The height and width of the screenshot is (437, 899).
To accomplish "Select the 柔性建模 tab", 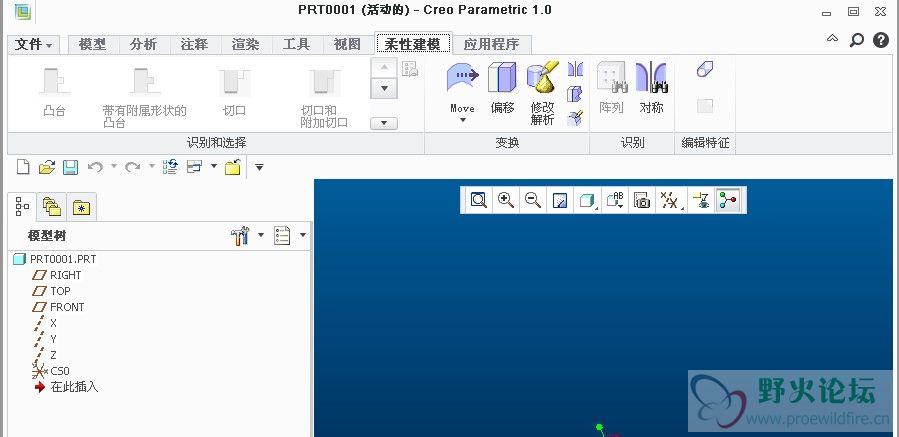I will pyautogui.click(x=413, y=44).
